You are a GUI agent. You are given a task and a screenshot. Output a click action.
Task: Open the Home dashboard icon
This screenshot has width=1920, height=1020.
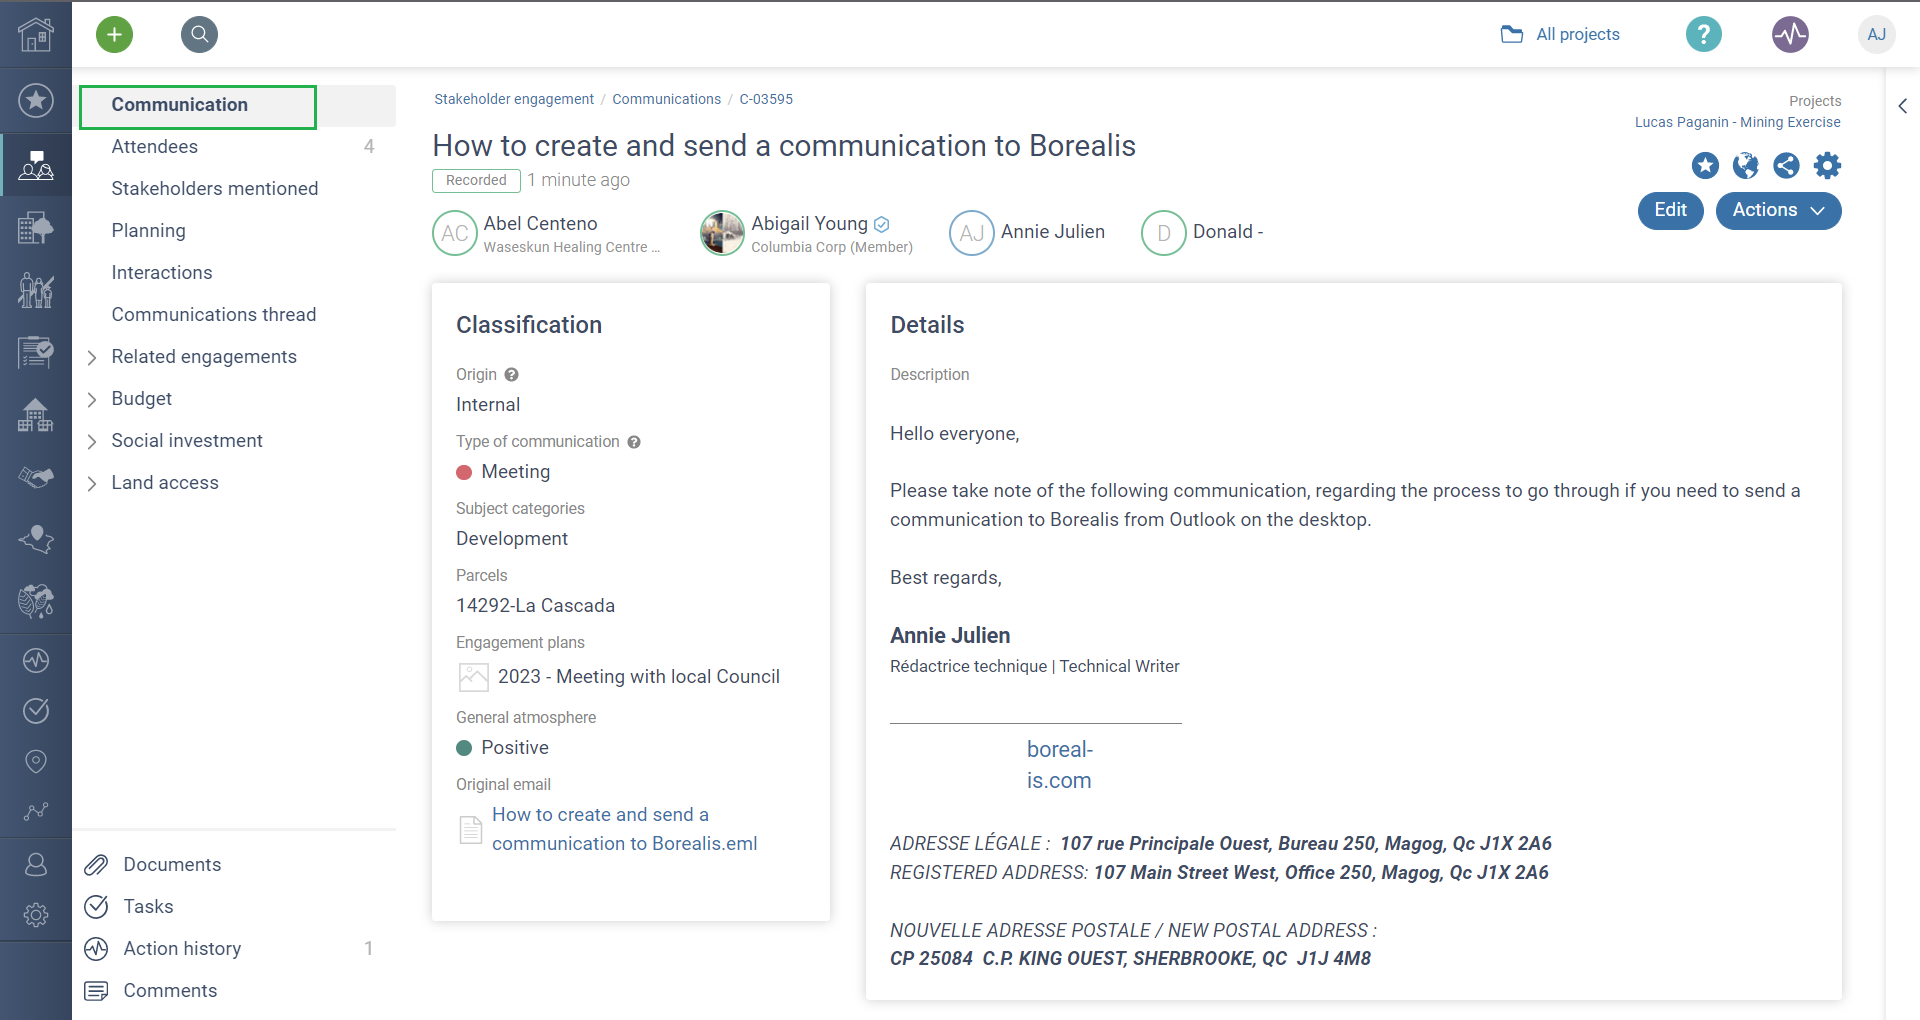click(x=36, y=35)
